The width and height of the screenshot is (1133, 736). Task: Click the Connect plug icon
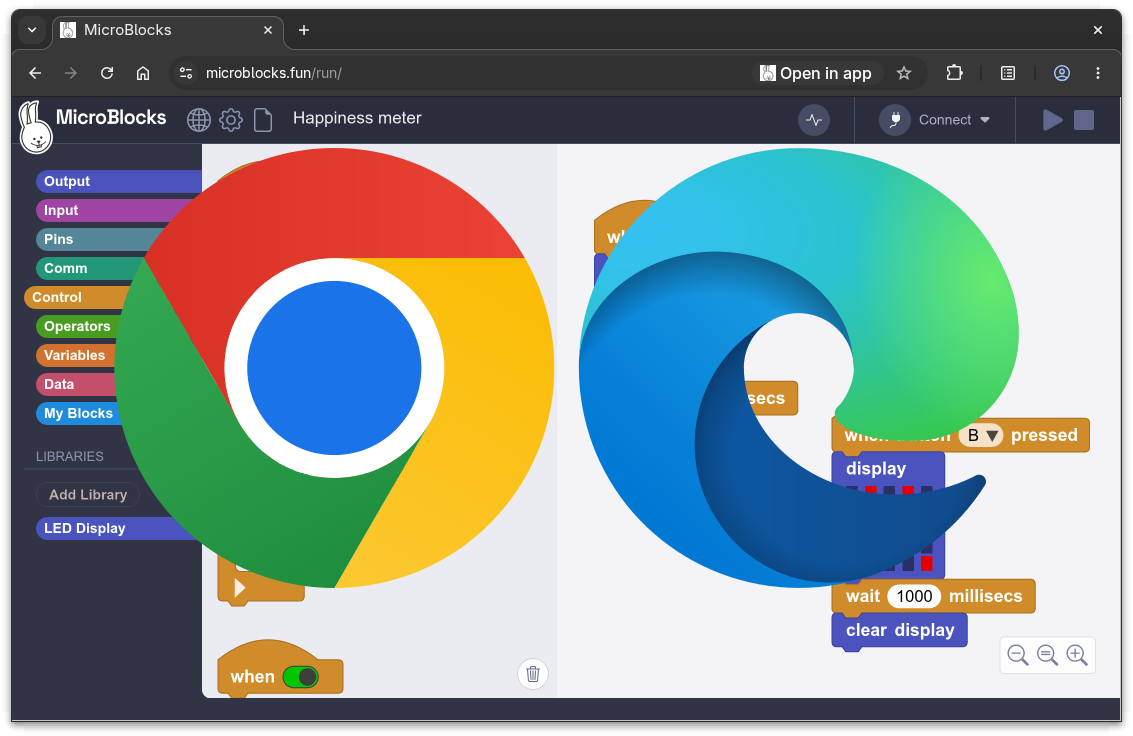click(x=895, y=120)
